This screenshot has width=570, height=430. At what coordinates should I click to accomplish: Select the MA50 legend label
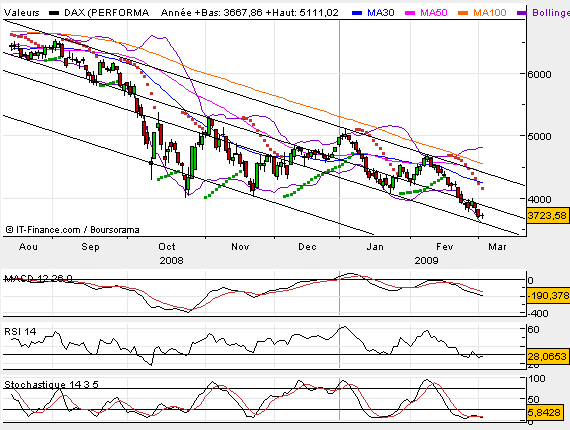coord(434,13)
